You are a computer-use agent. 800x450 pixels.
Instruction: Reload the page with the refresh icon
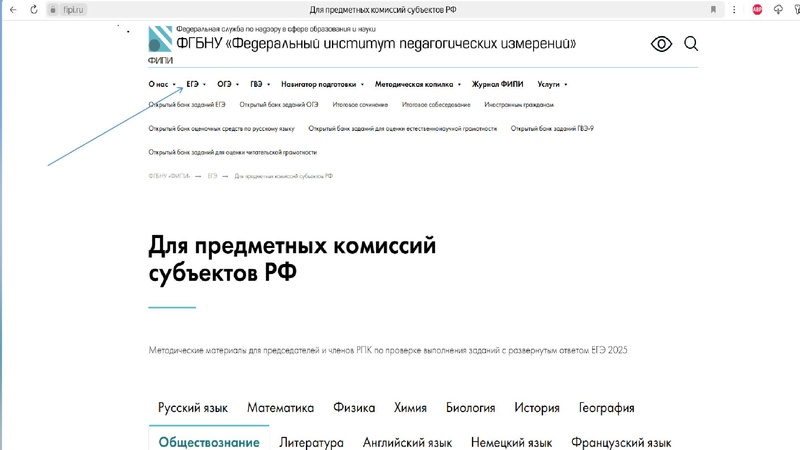34,10
